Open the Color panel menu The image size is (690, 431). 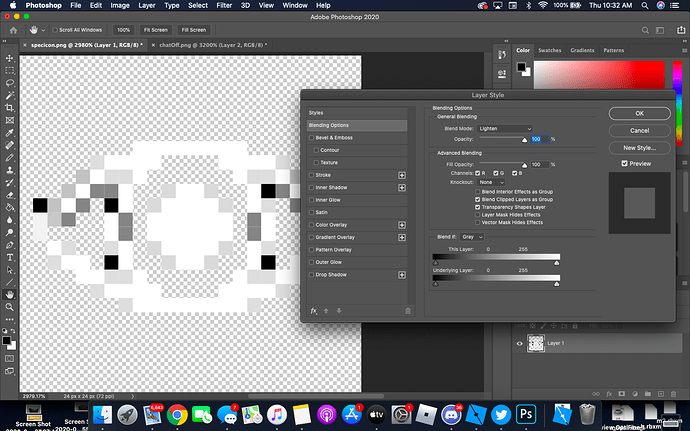[x=684, y=51]
